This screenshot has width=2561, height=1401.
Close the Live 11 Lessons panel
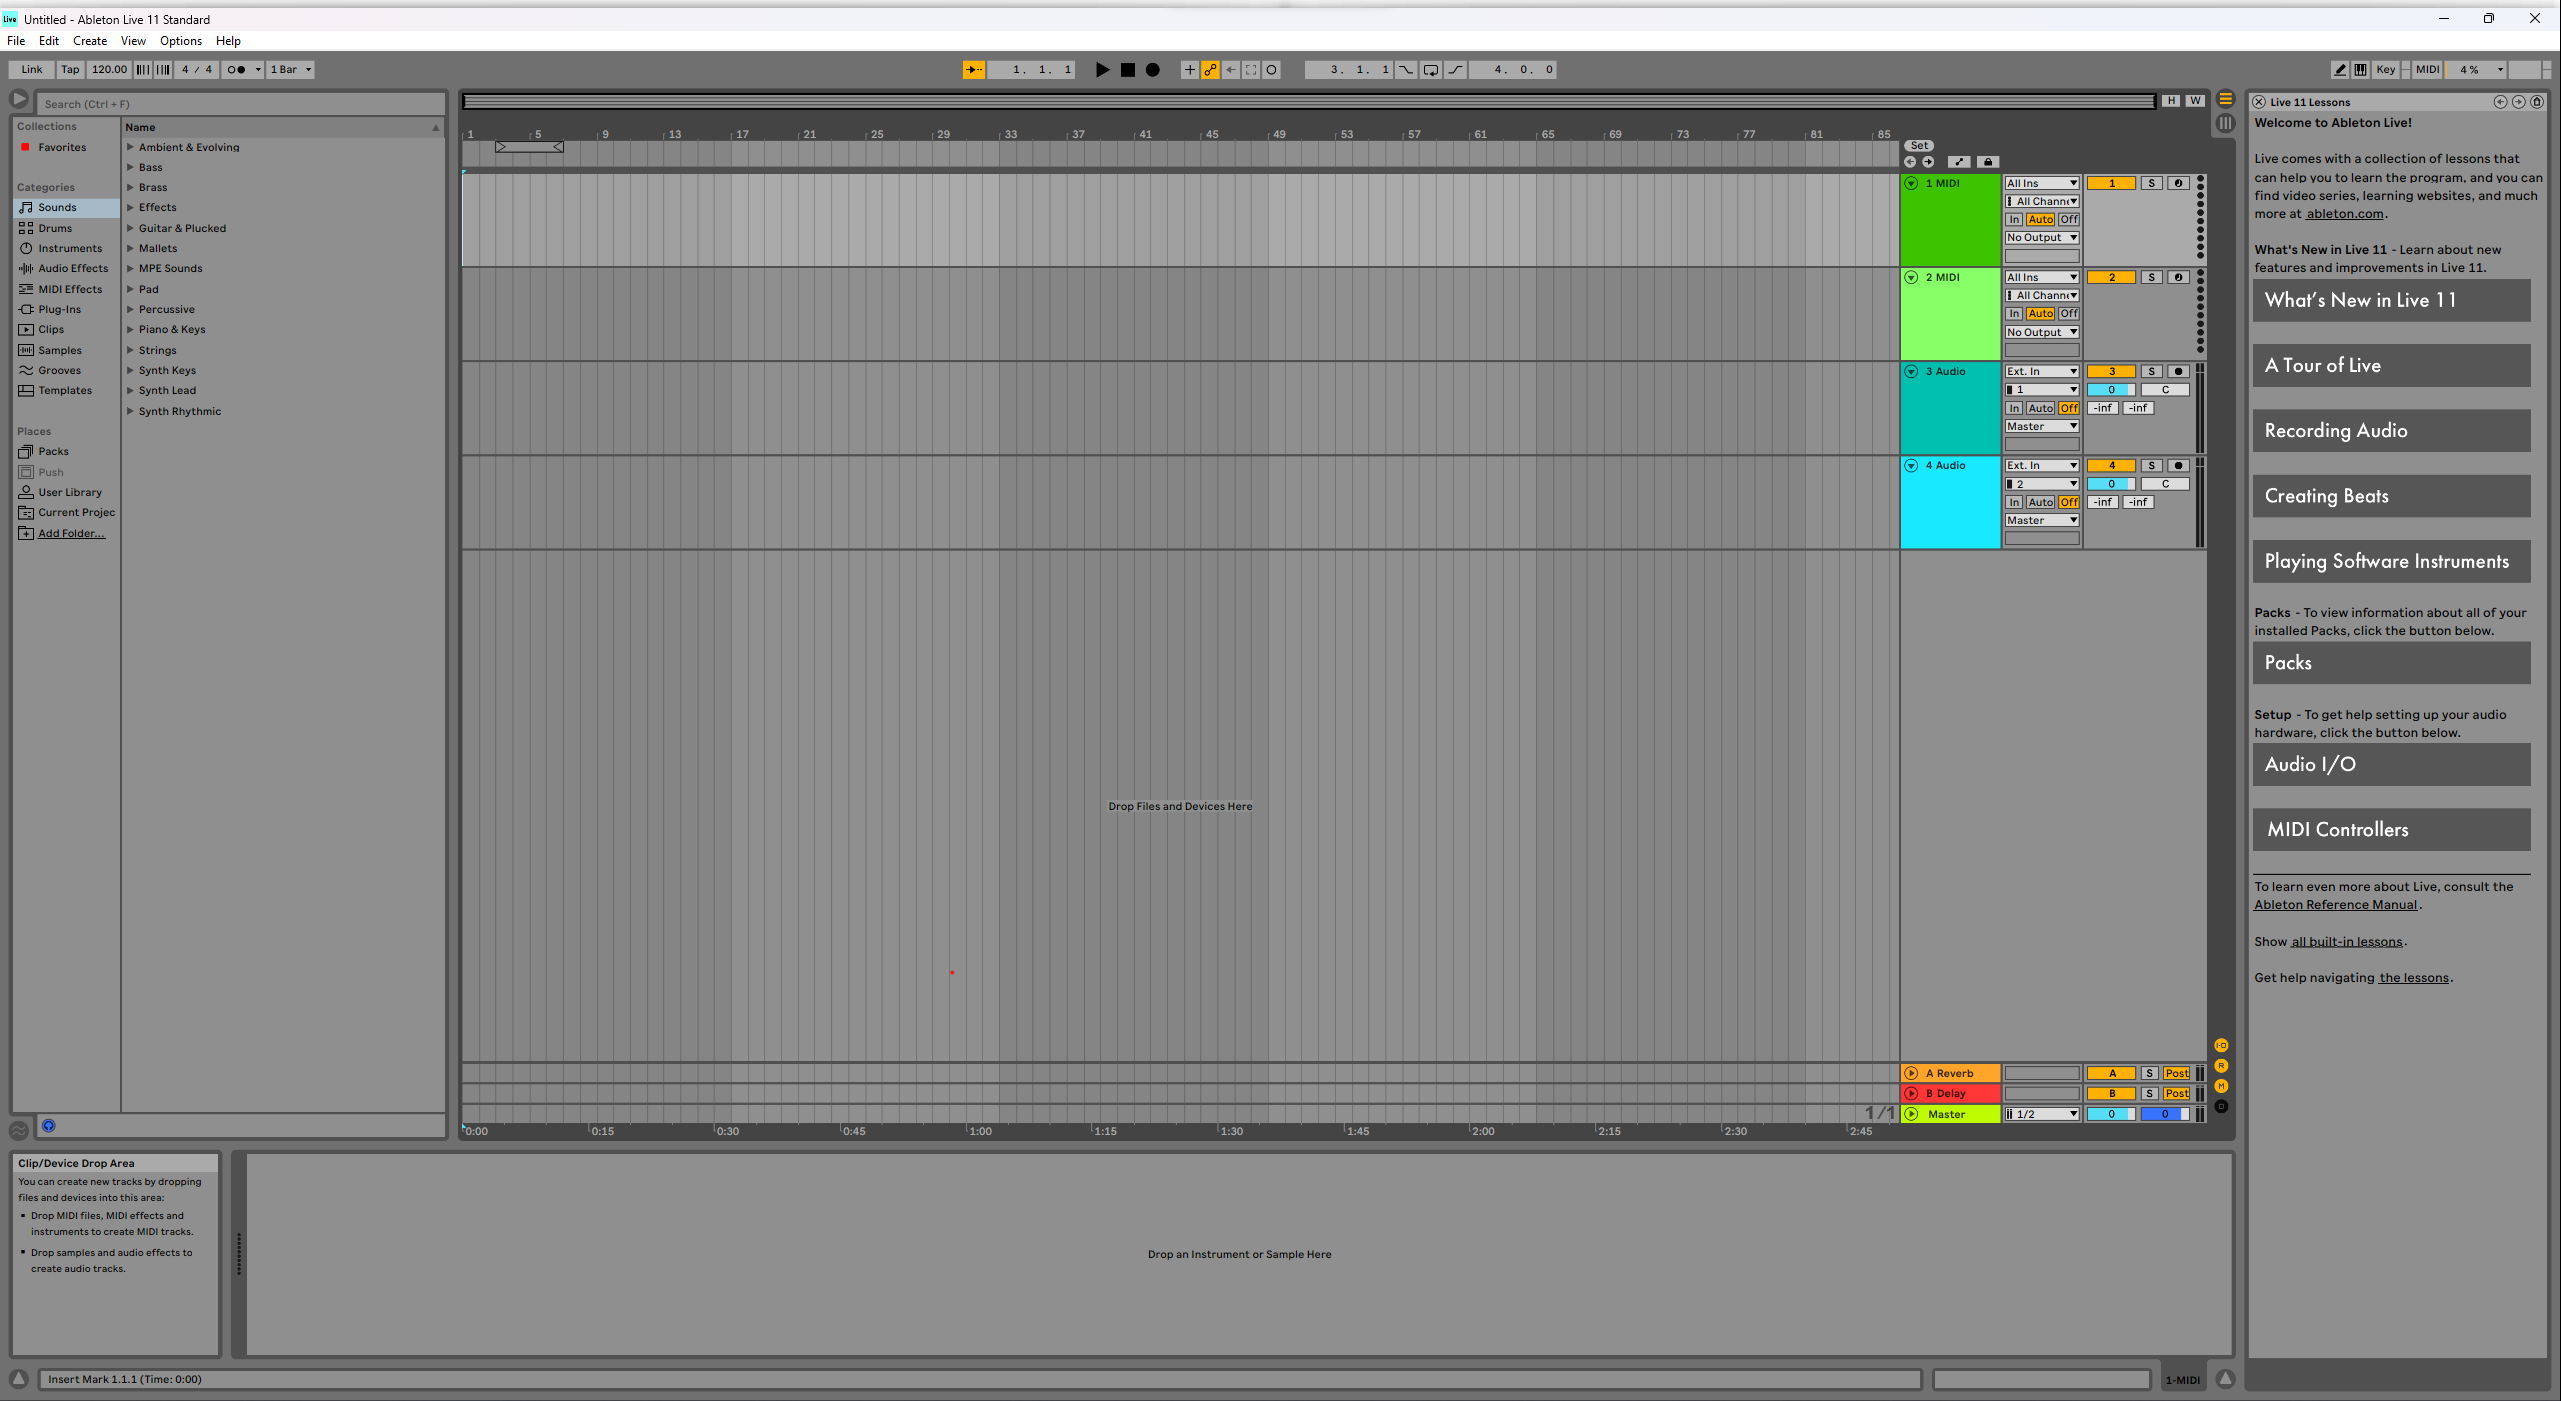pos(2259,102)
